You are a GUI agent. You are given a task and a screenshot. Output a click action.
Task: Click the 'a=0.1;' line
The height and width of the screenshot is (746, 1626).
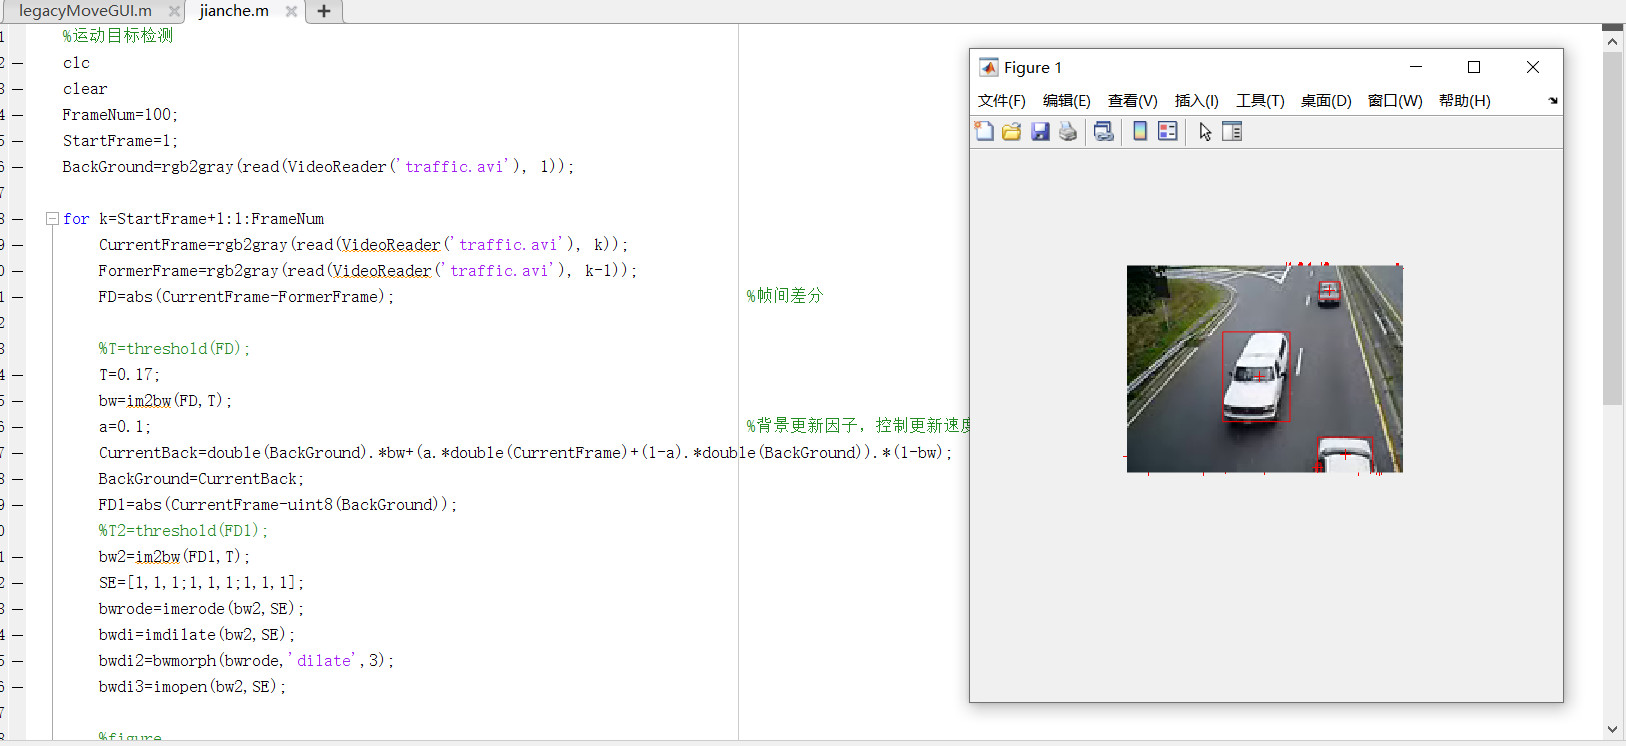tap(124, 427)
